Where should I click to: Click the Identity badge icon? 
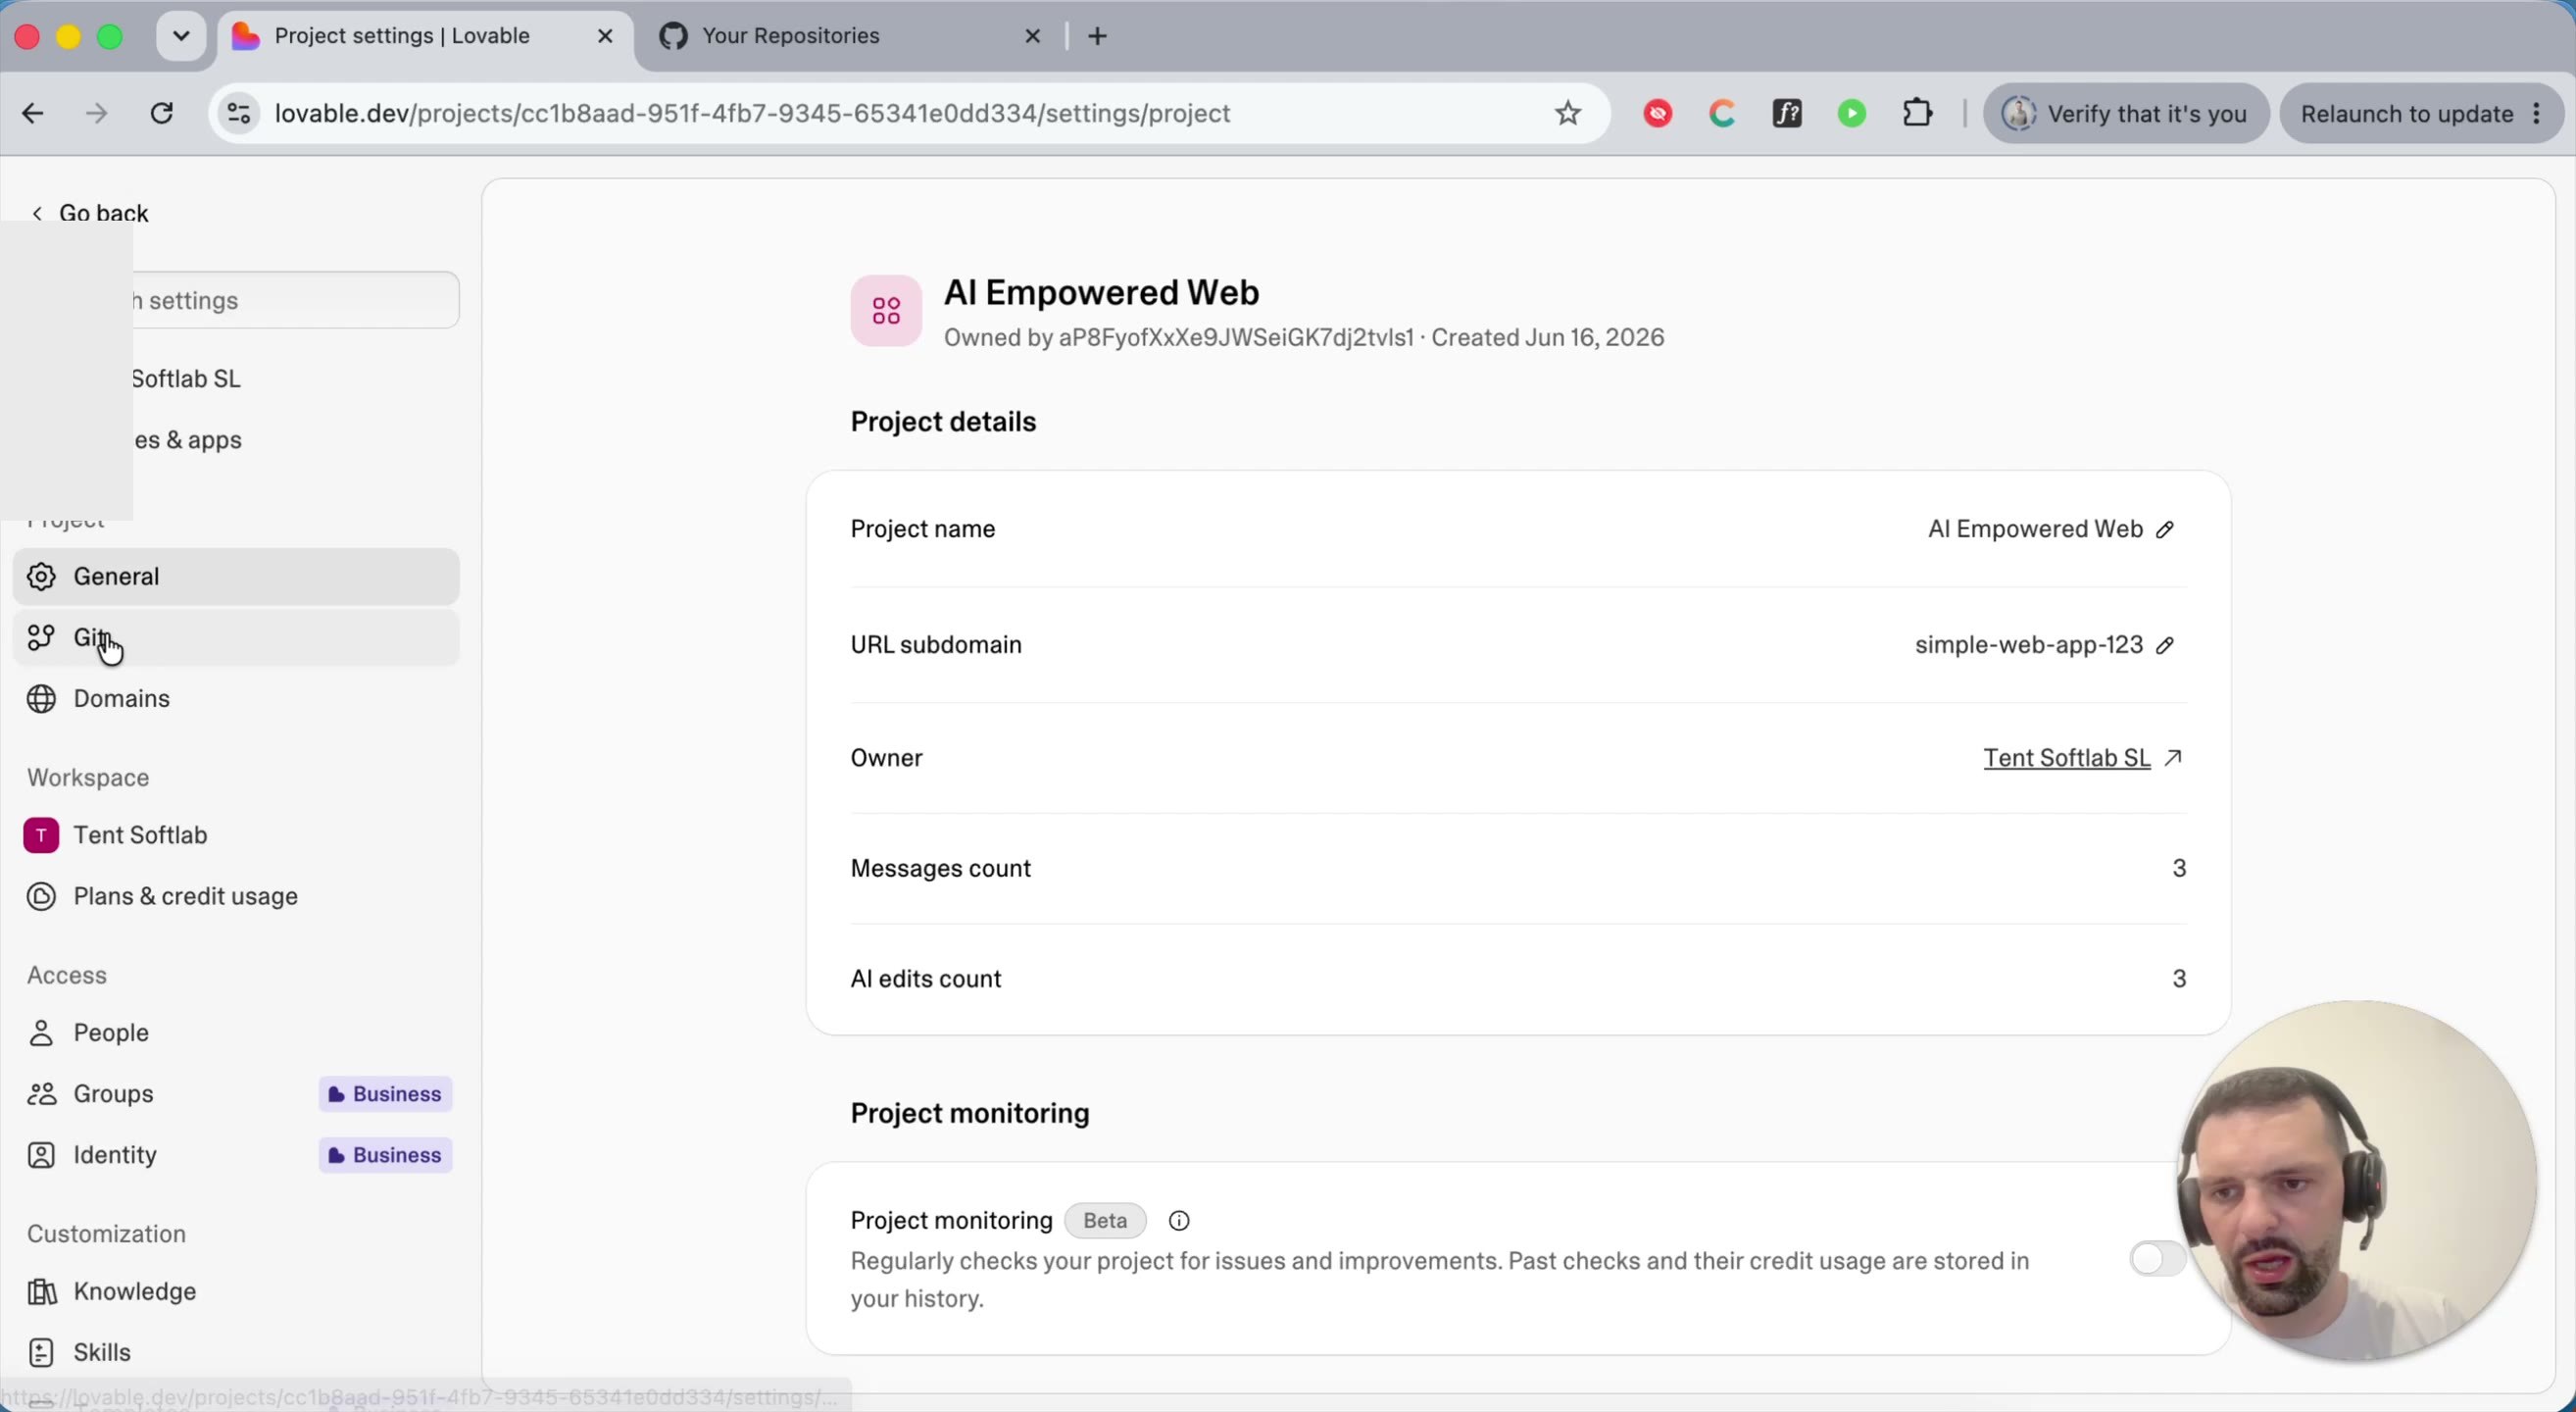pyautogui.click(x=41, y=1155)
